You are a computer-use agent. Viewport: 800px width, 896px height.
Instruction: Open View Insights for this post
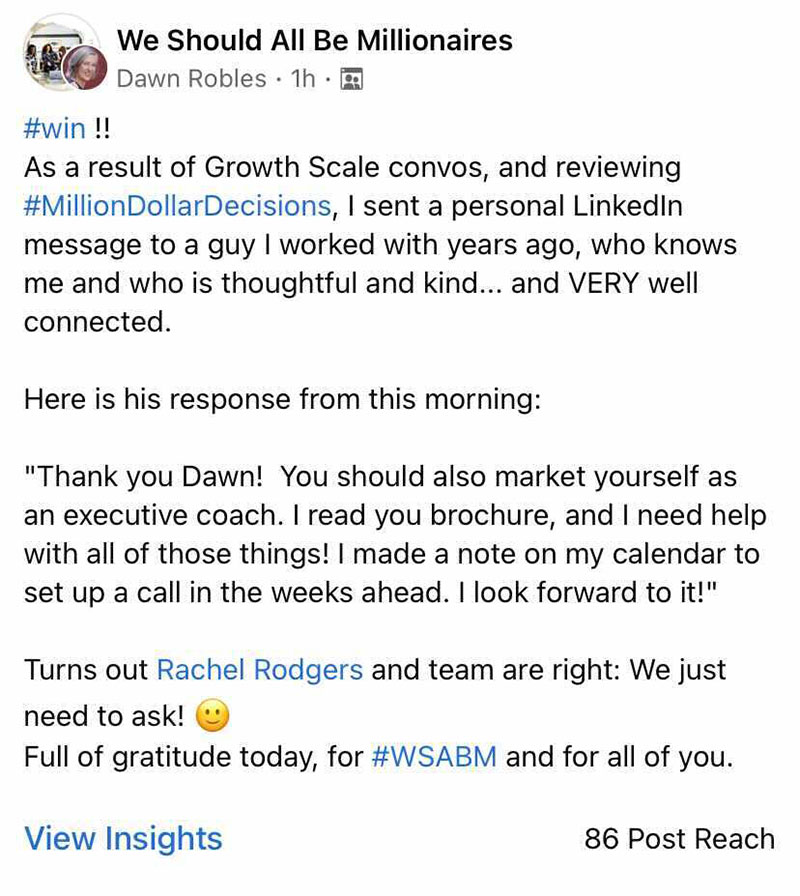pos(123,838)
